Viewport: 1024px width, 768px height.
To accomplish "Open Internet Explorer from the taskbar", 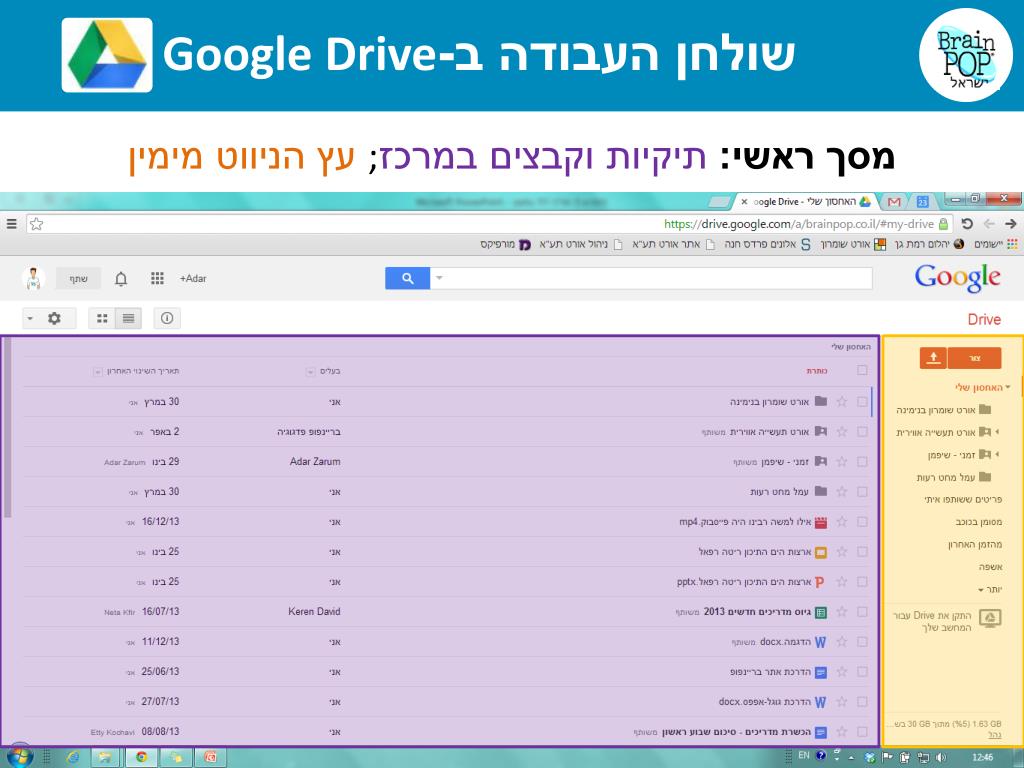I will (72, 758).
